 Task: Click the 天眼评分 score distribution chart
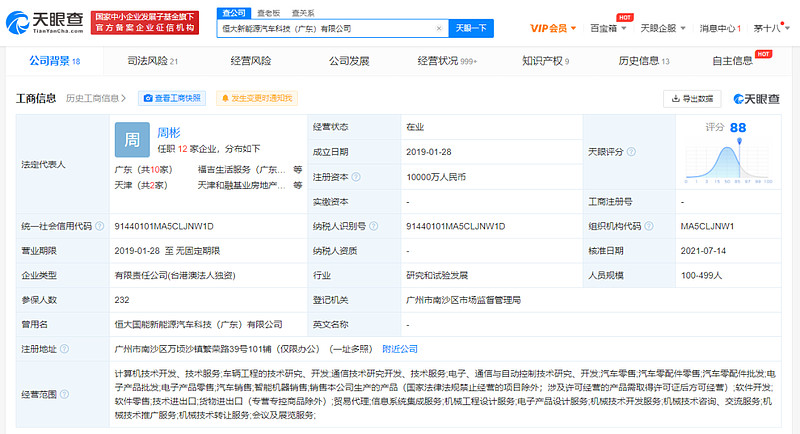click(729, 163)
